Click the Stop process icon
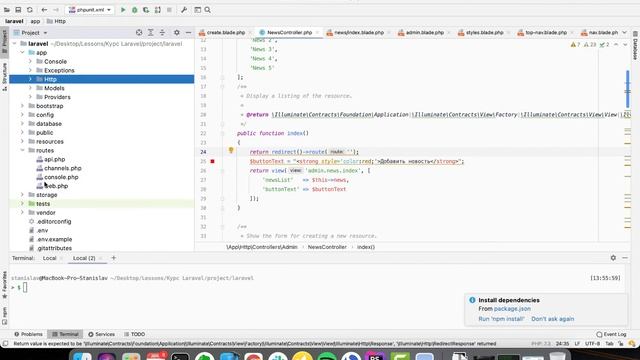The width and height of the screenshot is (640, 360). click(169, 9)
